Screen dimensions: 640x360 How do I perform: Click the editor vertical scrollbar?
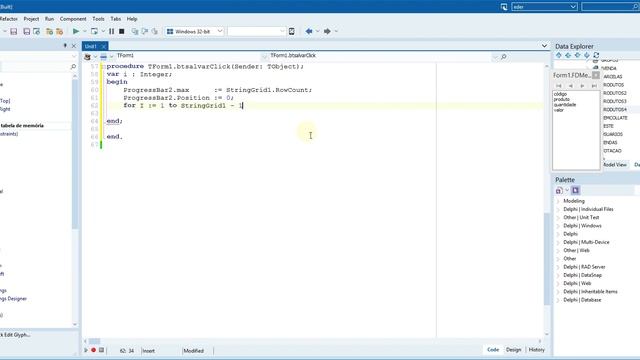(x=547, y=258)
